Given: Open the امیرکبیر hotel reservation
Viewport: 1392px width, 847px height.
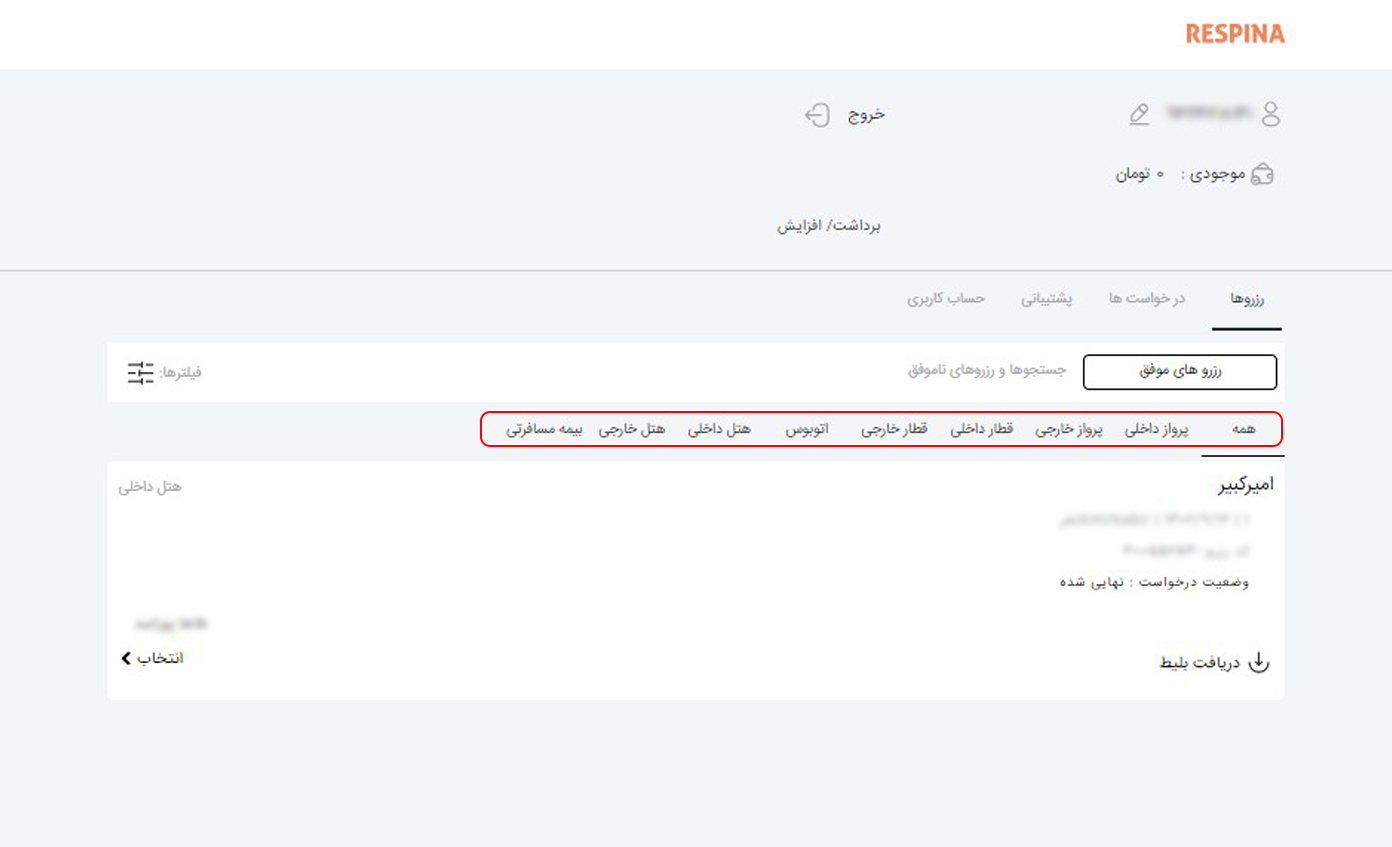Looking at the screenshot, I should [1245, 485].
